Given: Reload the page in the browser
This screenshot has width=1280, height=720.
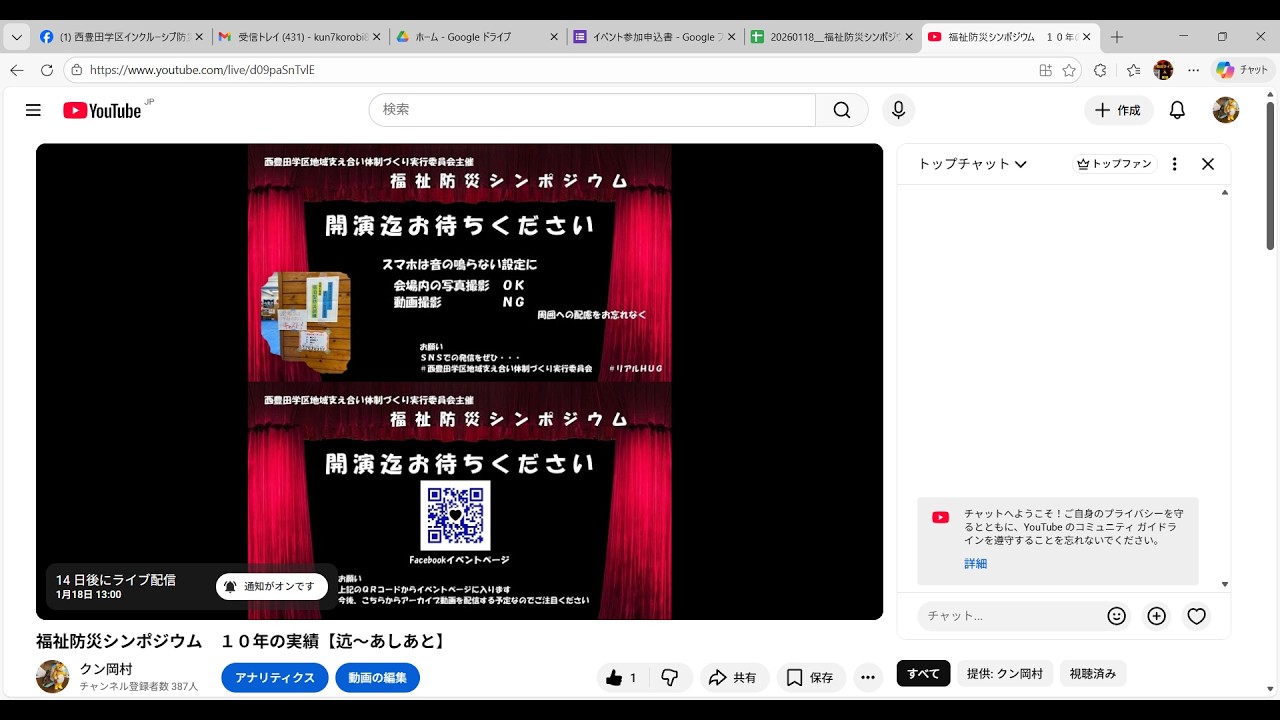Looking at the screenshot, I should click(x=47, y=70).
